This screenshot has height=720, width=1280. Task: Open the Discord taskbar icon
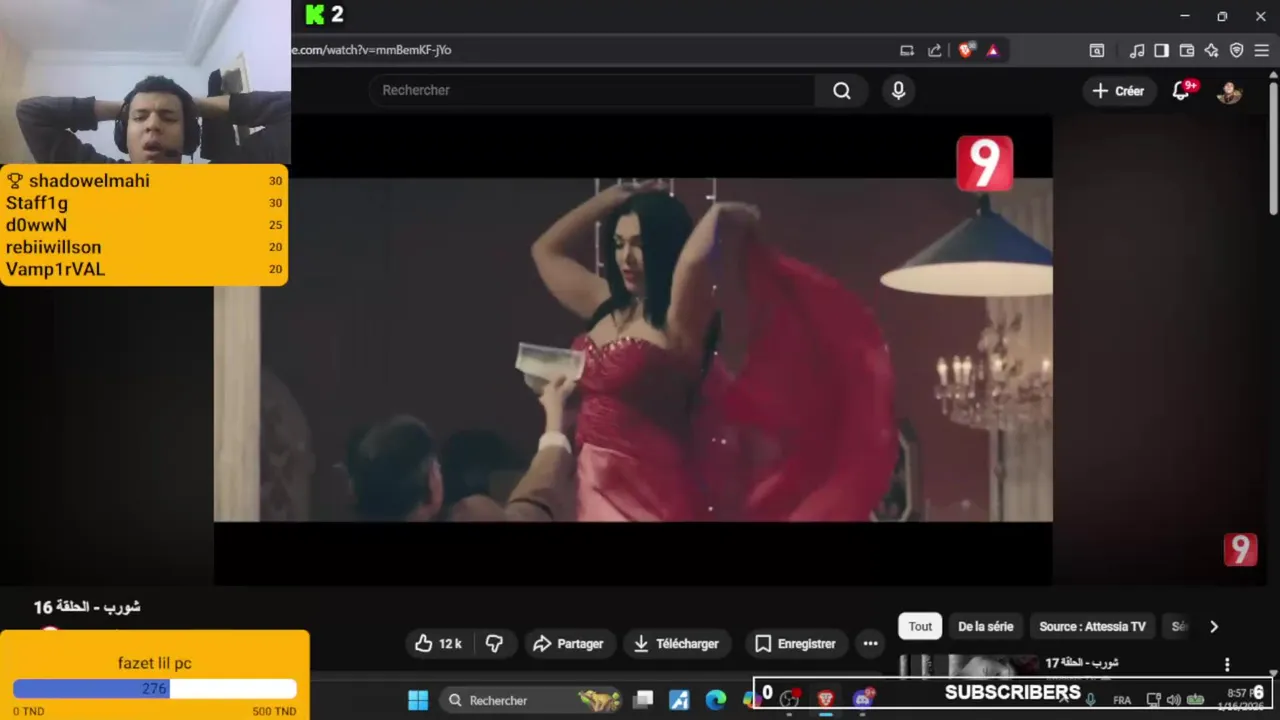[863, 699]
